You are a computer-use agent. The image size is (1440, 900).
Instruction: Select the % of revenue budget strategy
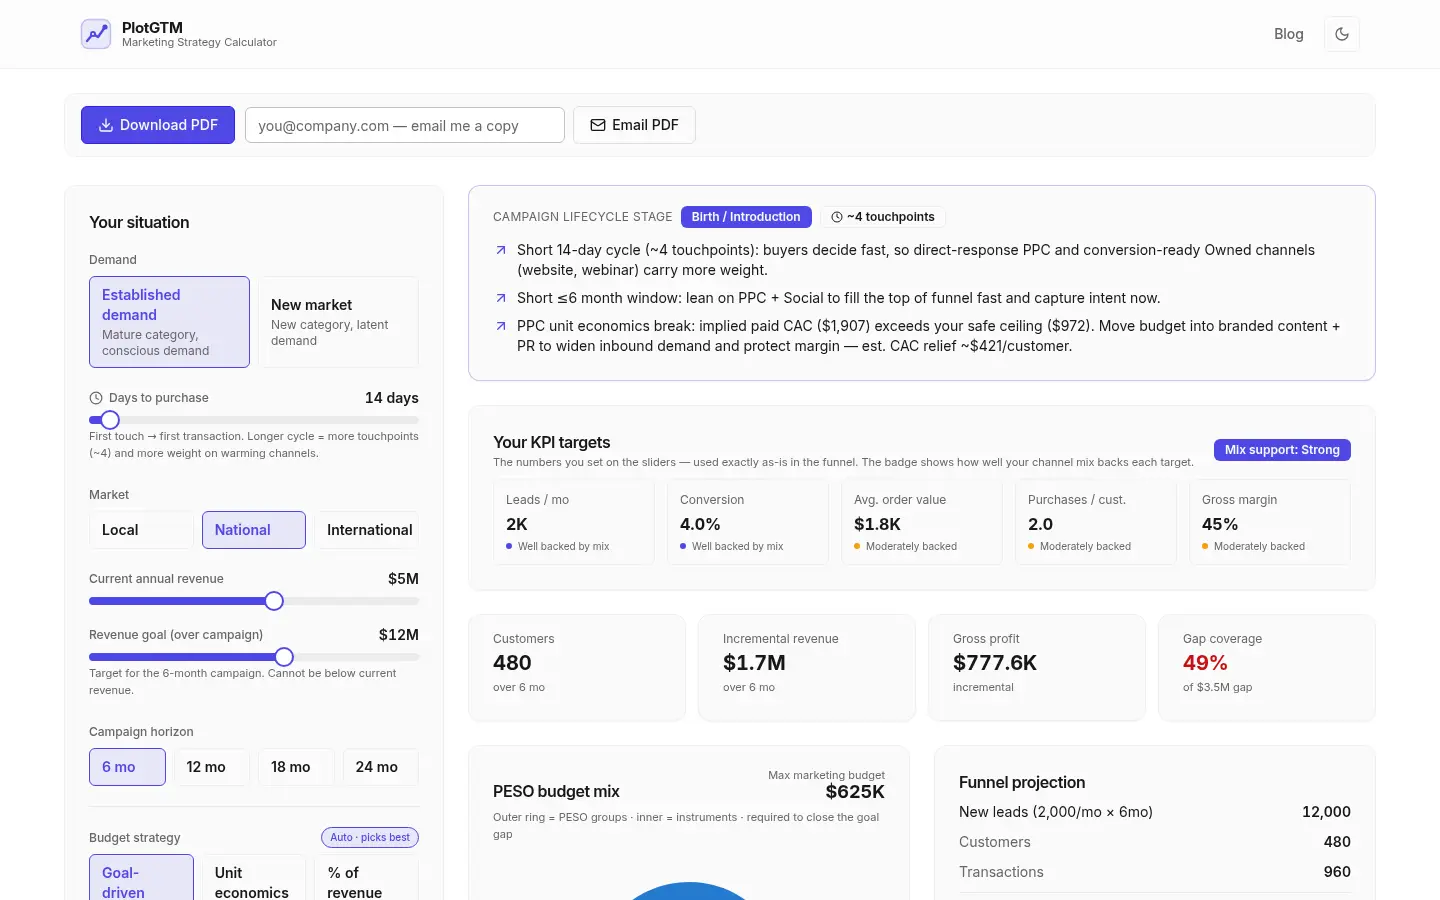pos(366,878)
